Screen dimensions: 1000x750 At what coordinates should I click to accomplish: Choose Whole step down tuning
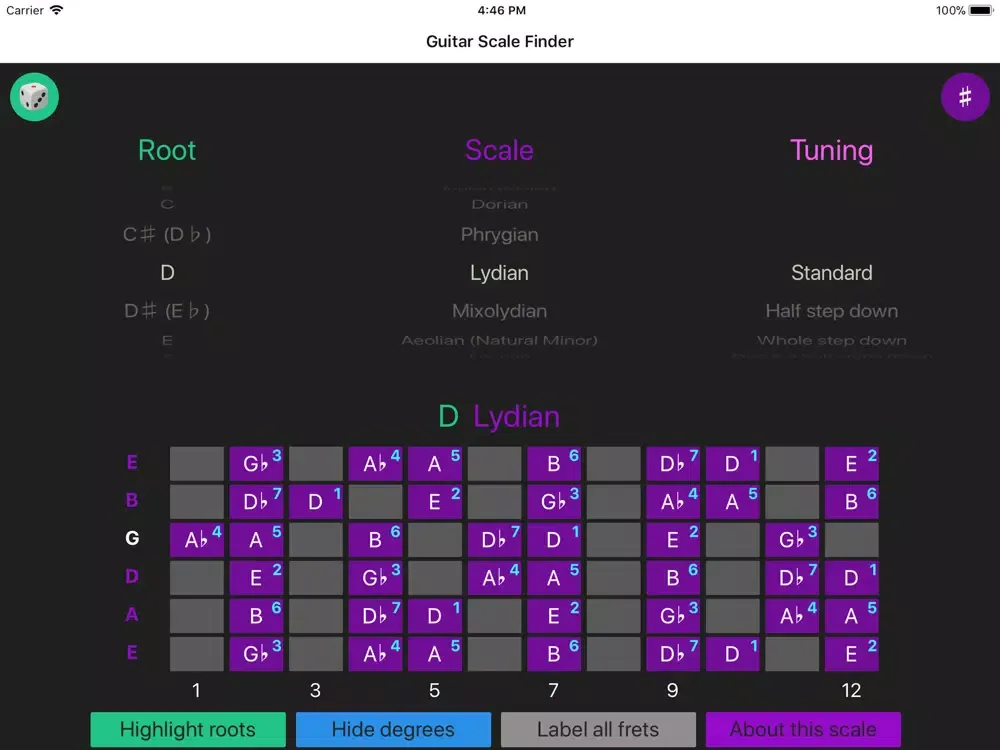point(832,341)
